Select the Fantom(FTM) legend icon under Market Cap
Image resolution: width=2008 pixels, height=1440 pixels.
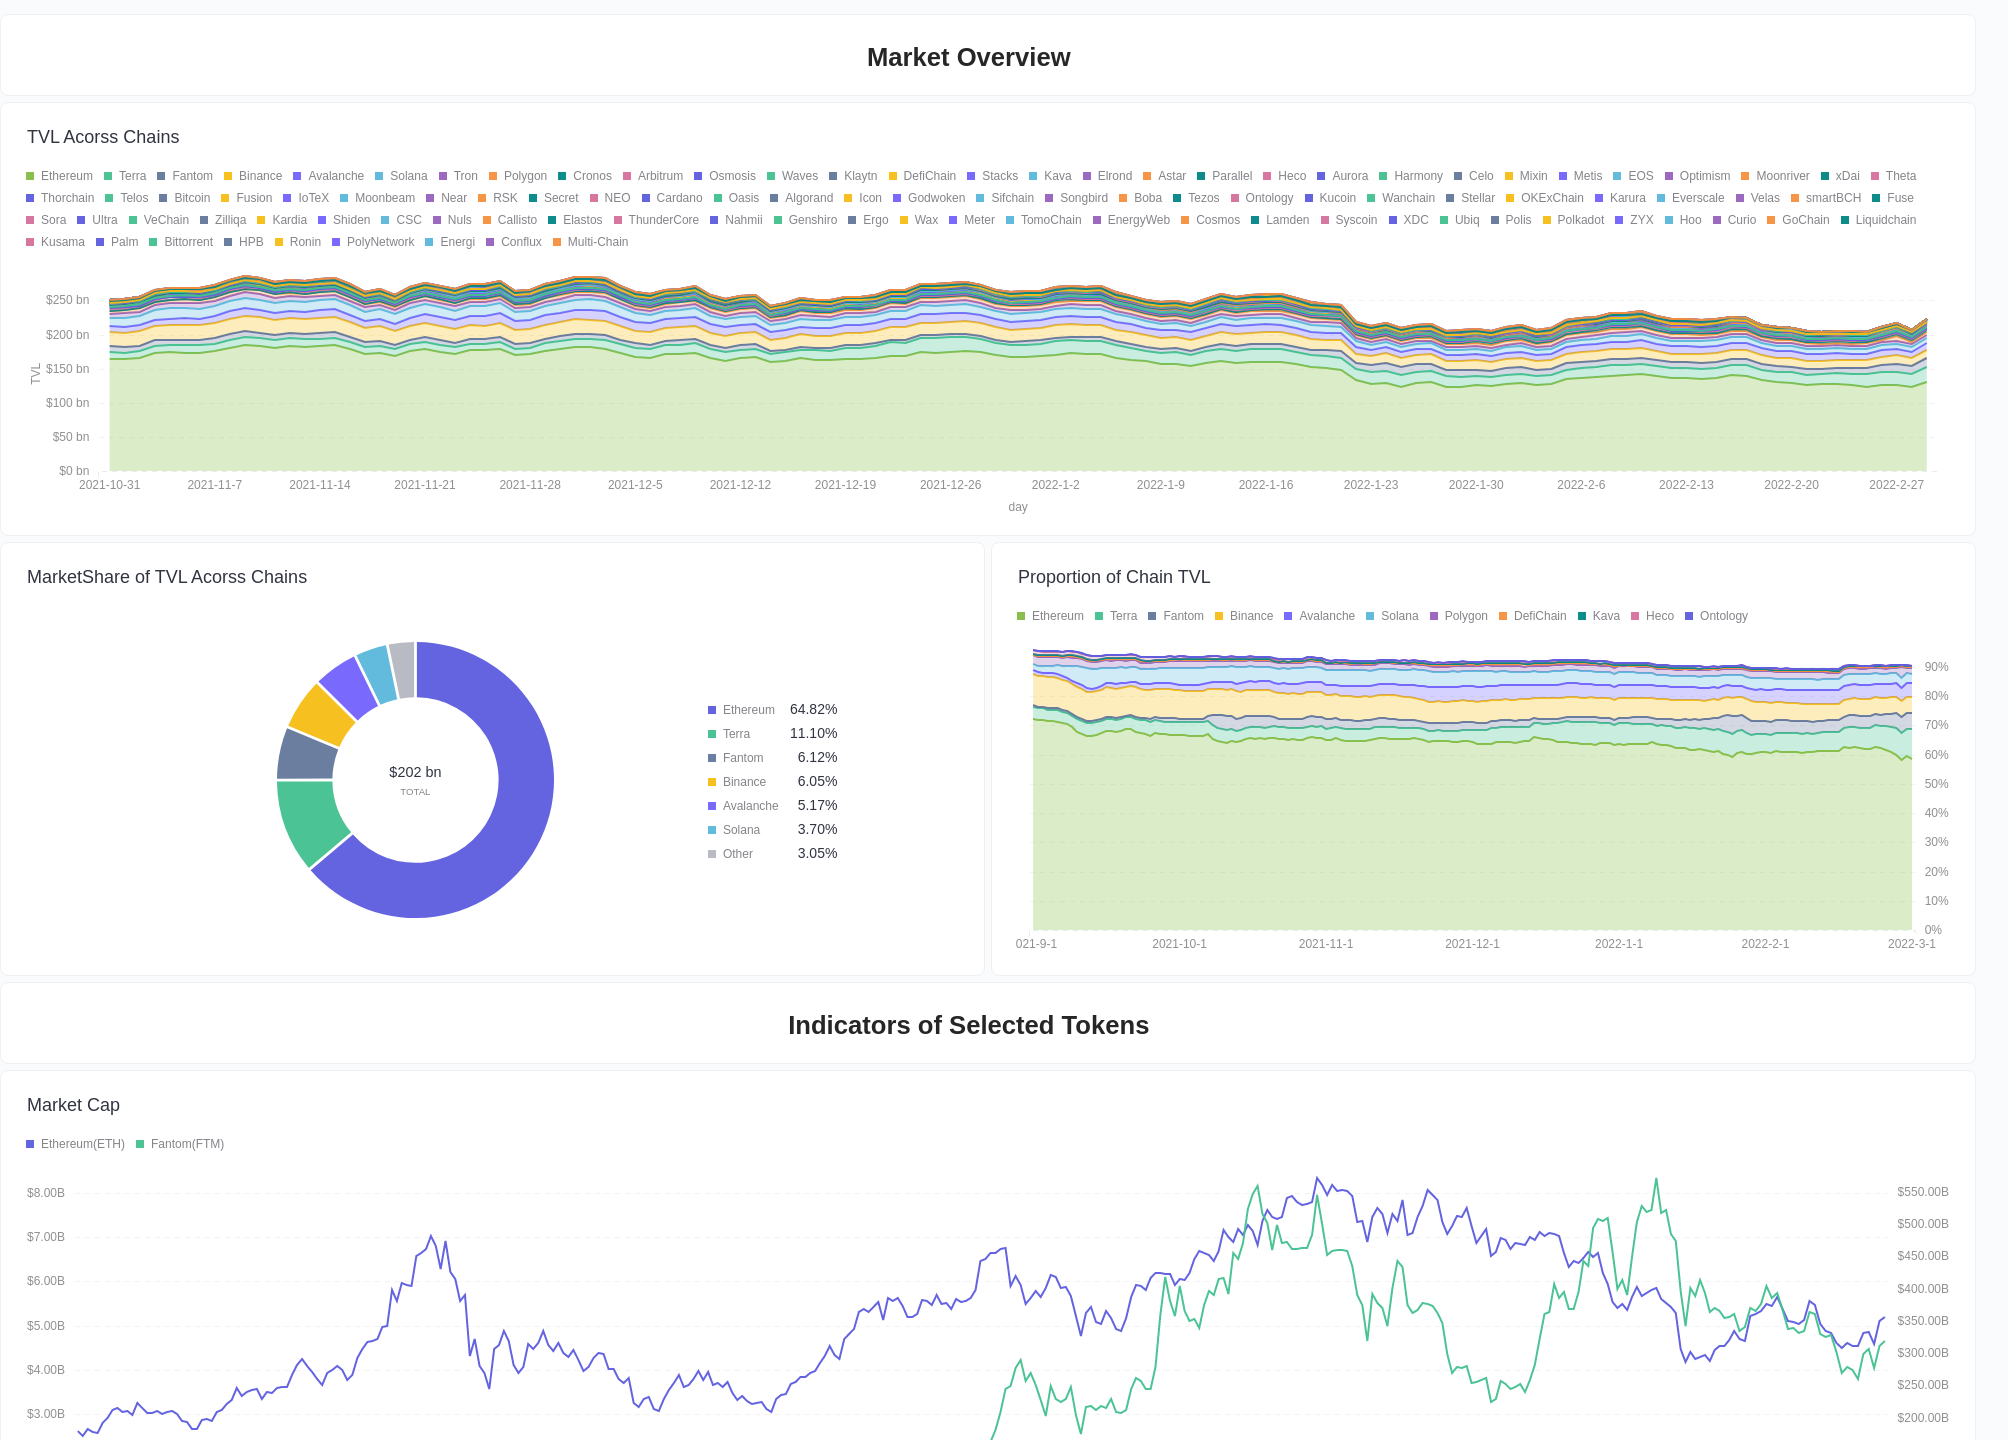(141, 1143)
